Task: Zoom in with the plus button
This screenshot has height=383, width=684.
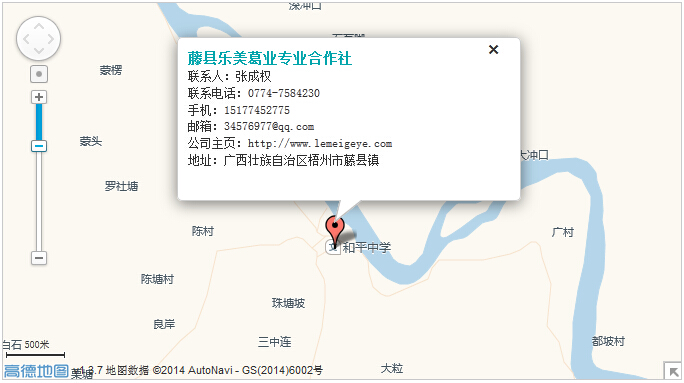Action: point(39,97)
